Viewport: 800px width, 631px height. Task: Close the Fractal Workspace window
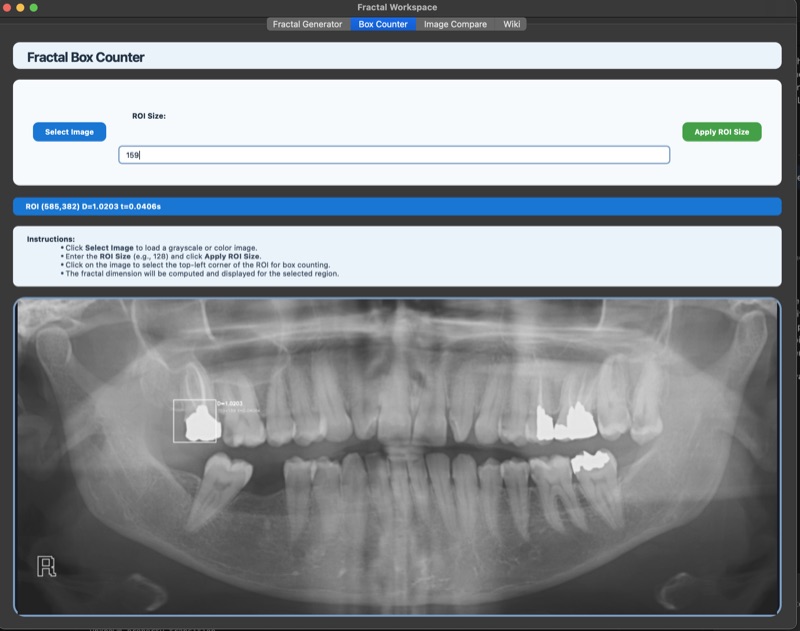[7, 7]
